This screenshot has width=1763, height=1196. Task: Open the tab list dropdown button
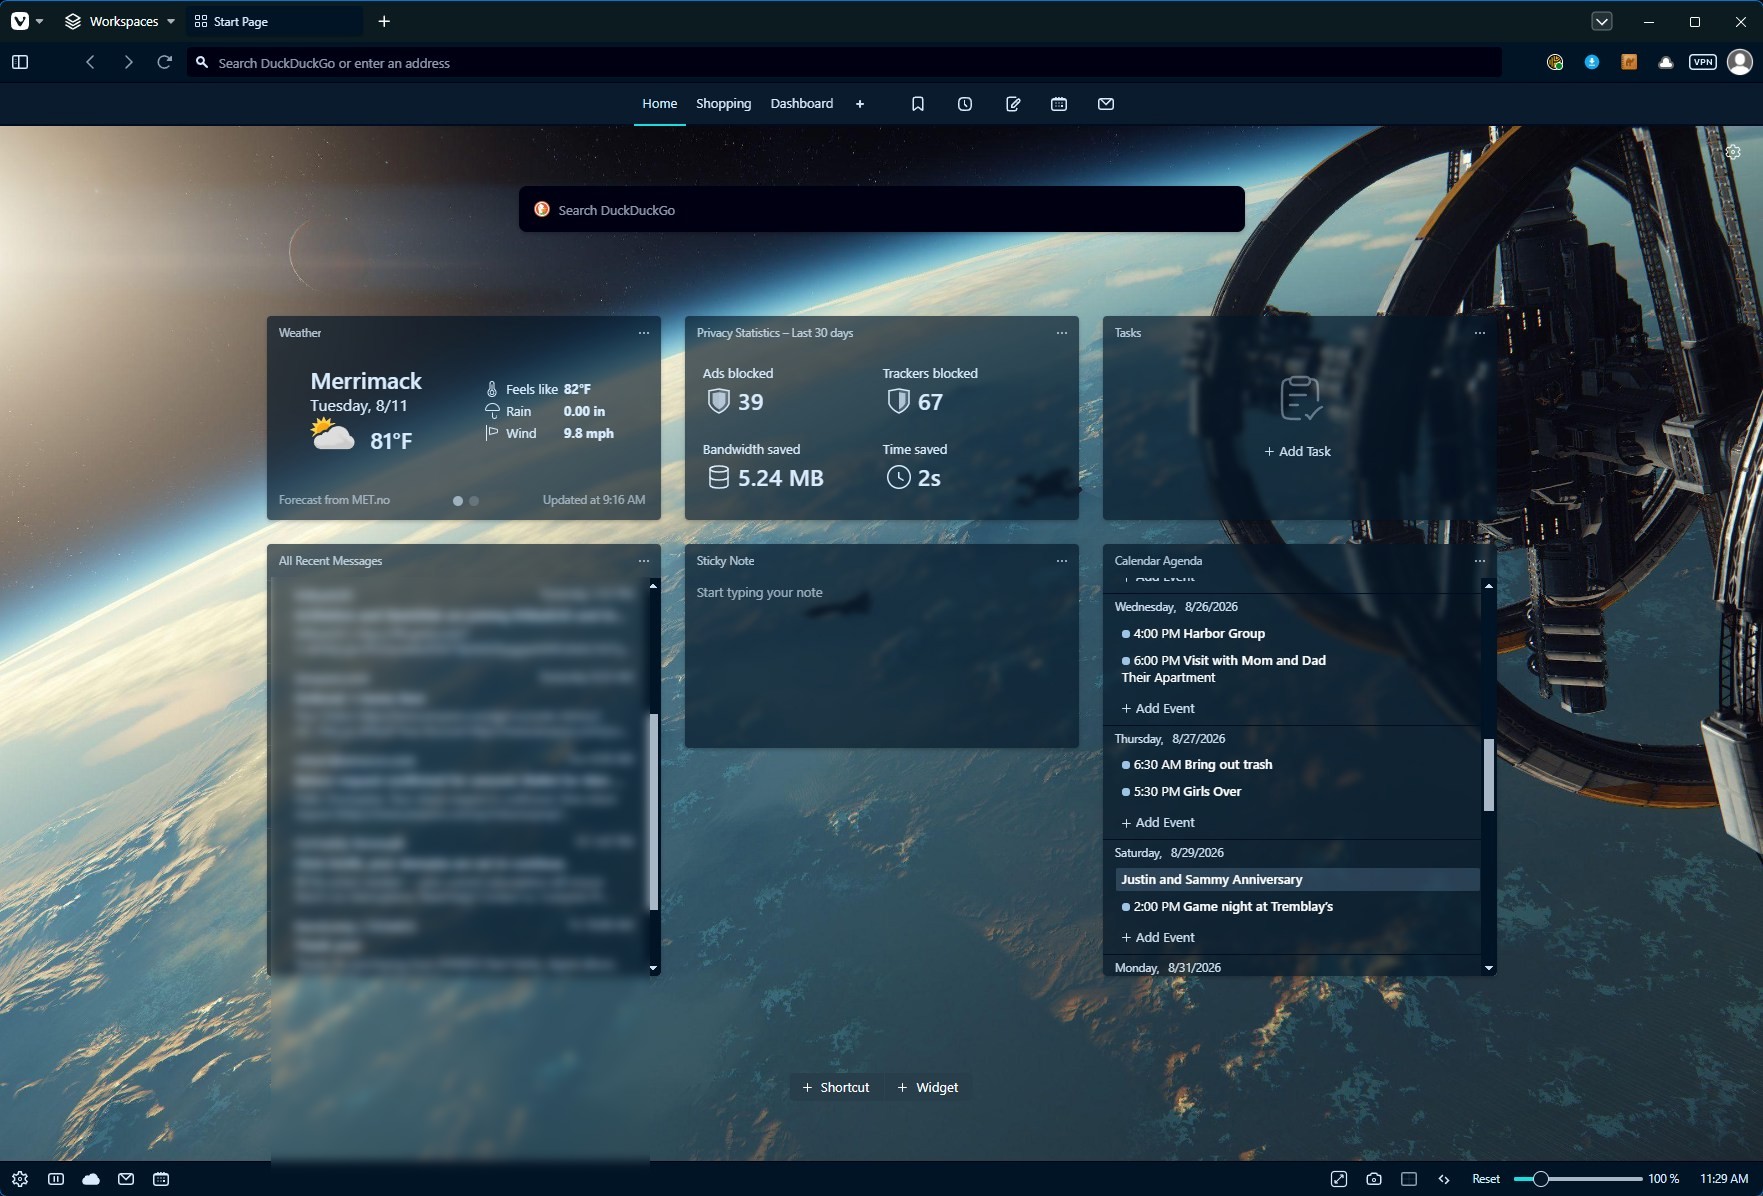[1602, 21]
